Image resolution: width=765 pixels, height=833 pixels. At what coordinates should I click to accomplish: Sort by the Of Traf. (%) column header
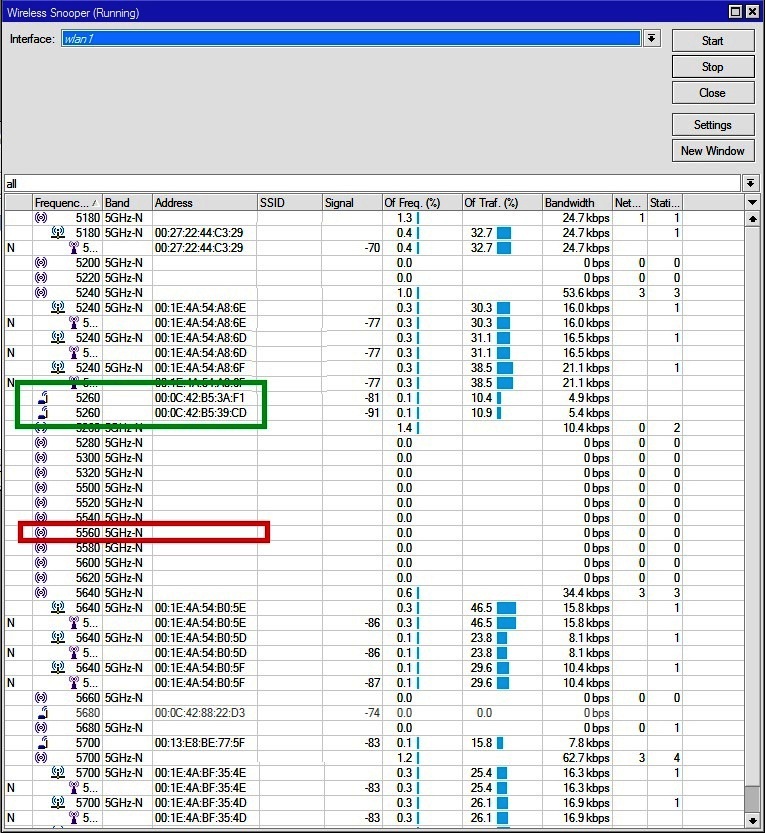click(x=502, y=202)
